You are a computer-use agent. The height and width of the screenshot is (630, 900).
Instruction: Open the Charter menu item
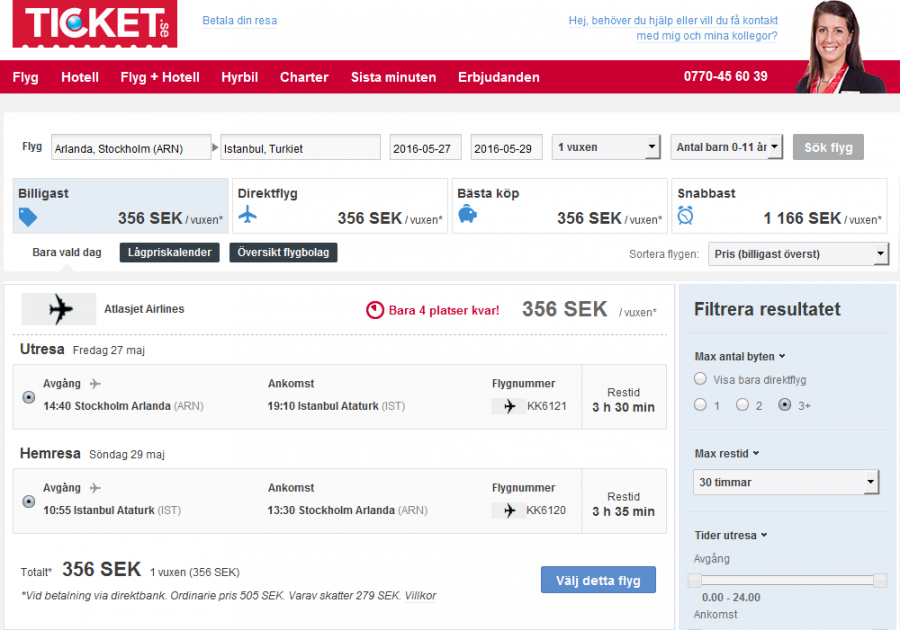pos(304,77)
